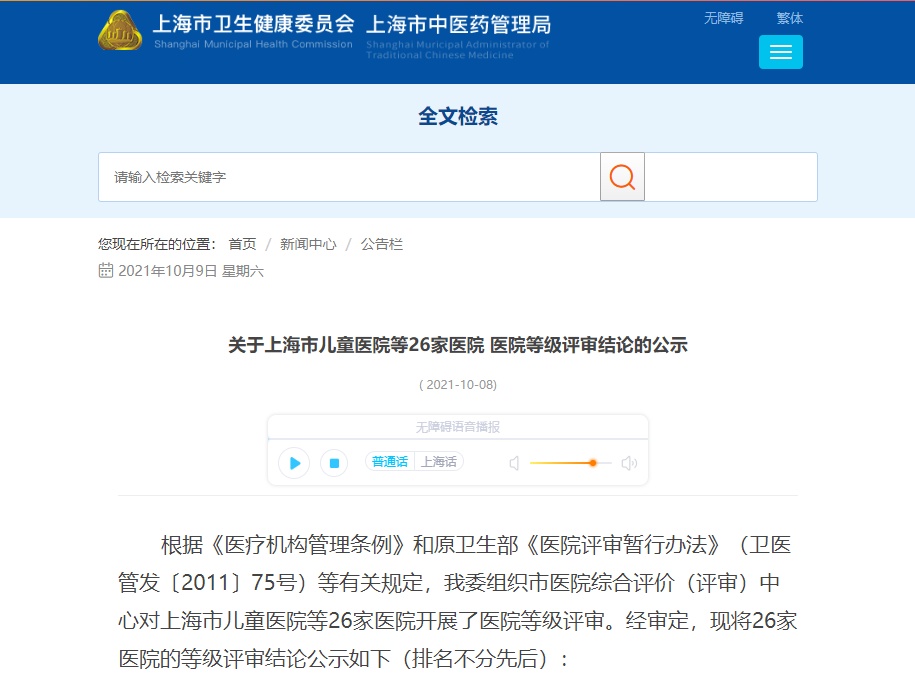Enable 无障碍 accessibility mode

pyautogui.click(x=724, y=18)
